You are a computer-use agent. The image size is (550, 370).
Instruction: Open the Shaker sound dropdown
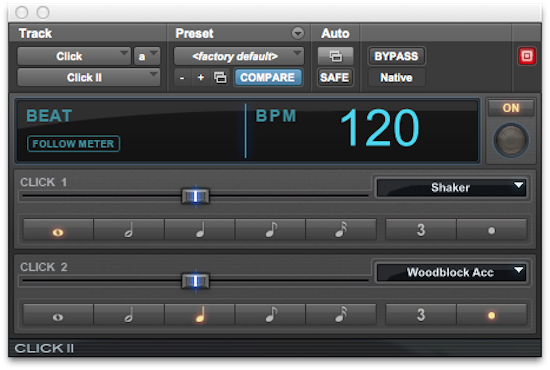tap(451, 188)
